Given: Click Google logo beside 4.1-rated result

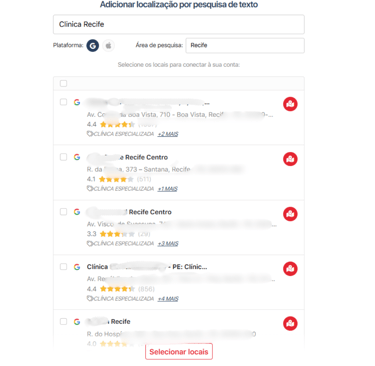Looking at the screenshot, I should (x=77, y=157).
